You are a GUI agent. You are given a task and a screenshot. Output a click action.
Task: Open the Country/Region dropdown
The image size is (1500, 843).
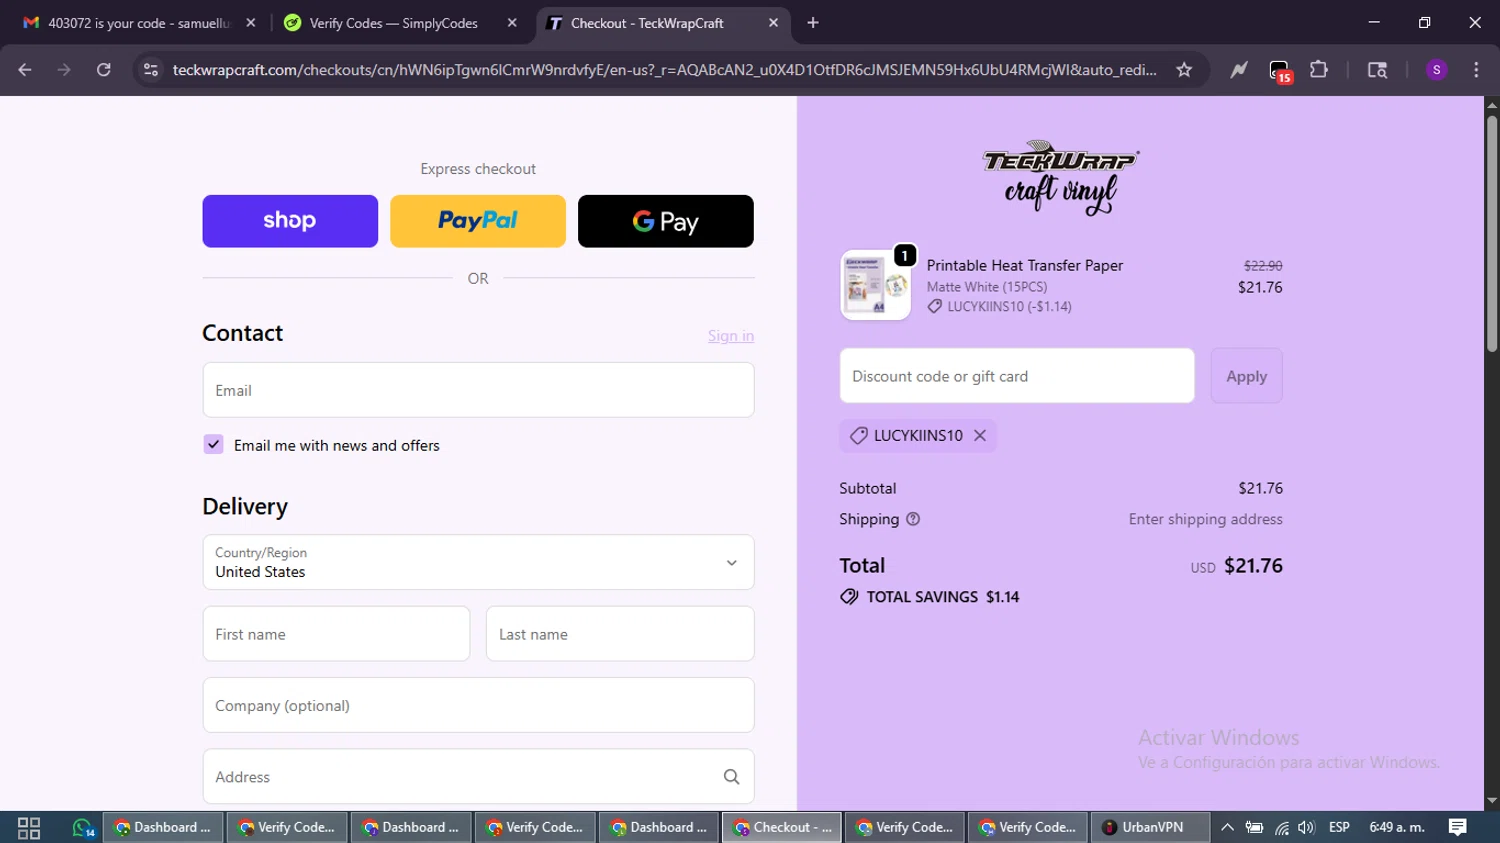point(478,562)
